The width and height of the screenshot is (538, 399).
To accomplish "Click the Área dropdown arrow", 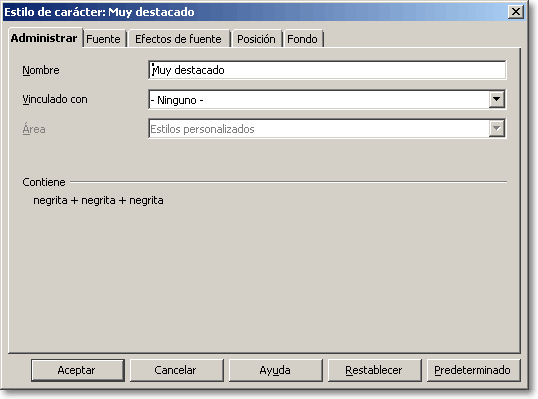I will click(496, 129).
